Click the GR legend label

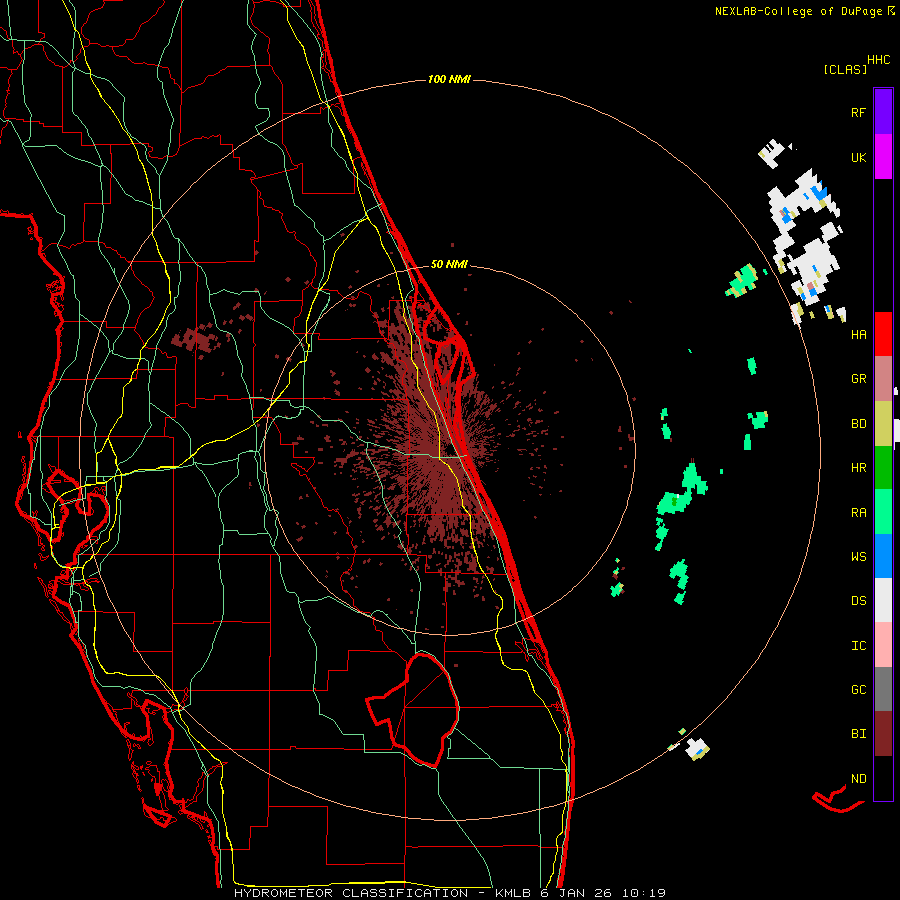(858, 379)
